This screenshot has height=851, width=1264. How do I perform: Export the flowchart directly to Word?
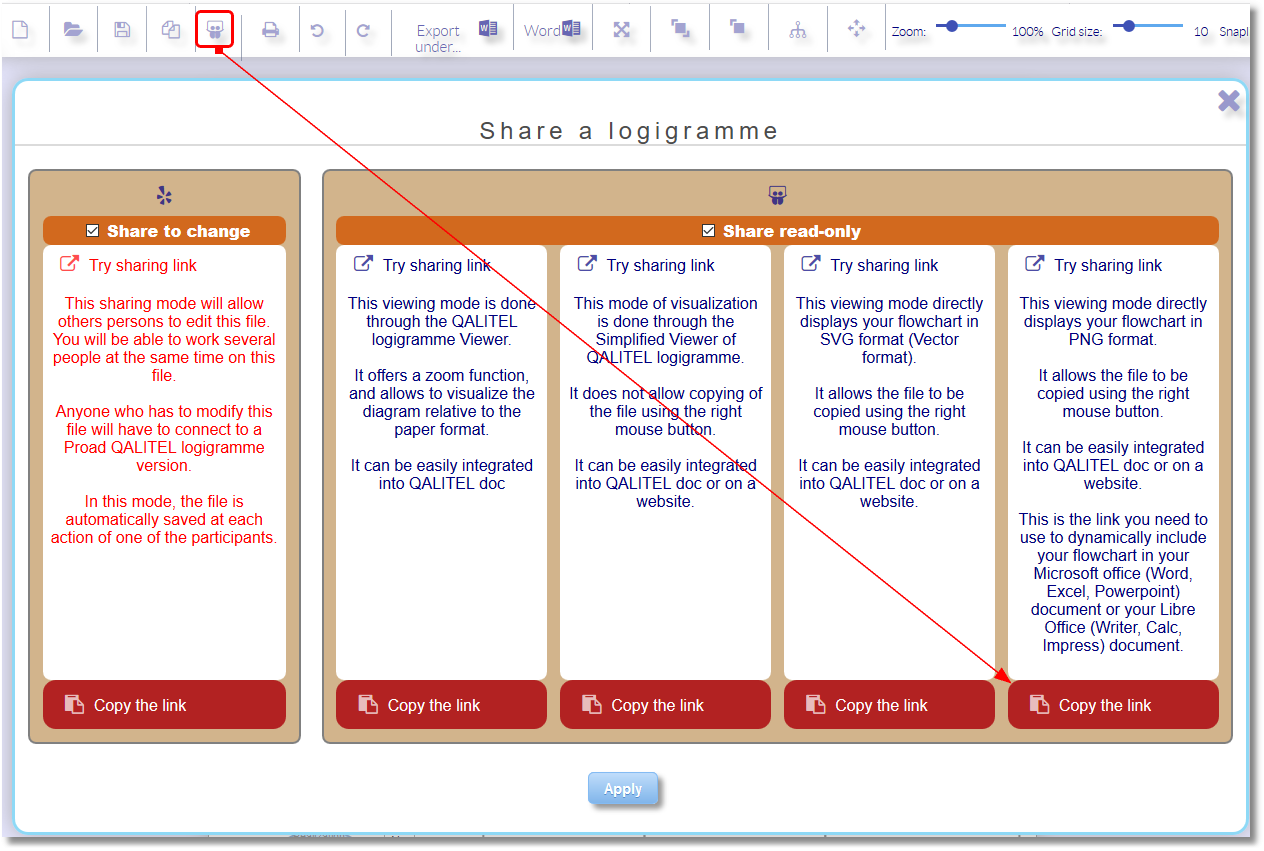tap(553, 28)
